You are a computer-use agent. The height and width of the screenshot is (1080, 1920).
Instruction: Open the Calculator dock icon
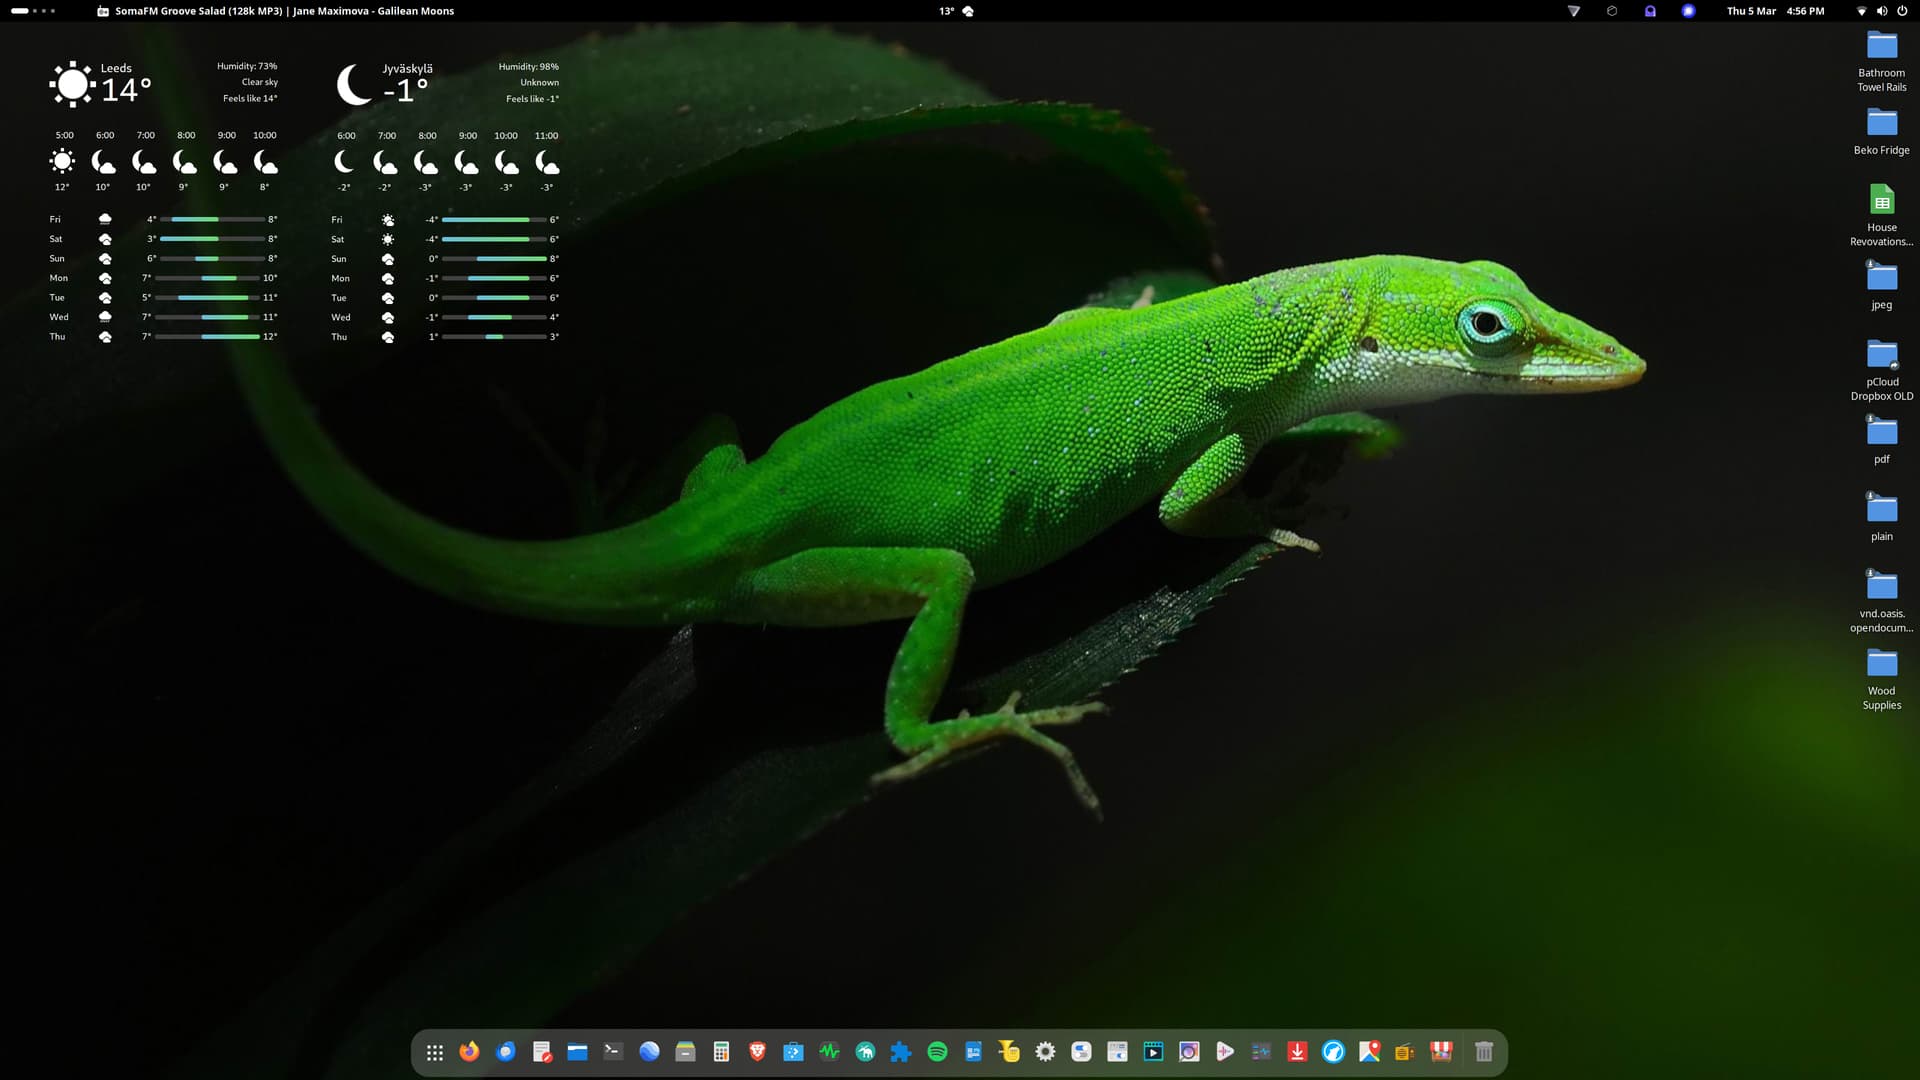721,1051
